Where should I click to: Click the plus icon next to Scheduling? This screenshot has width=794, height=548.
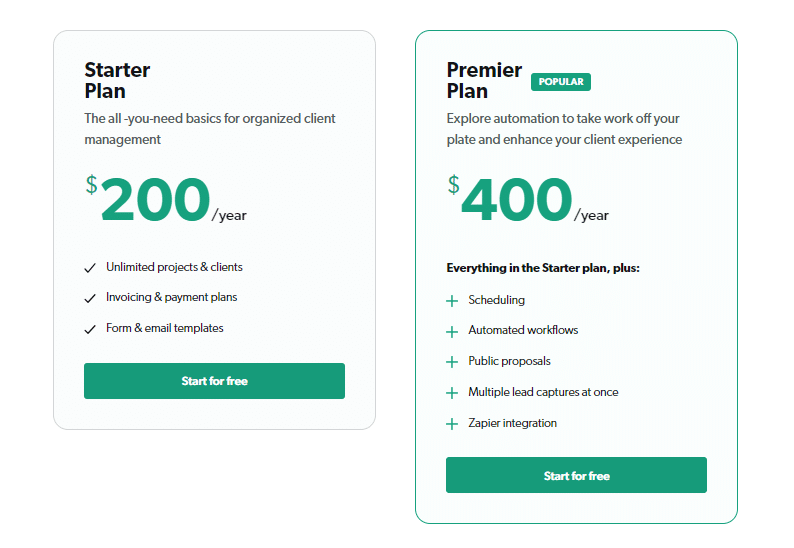click(452, 301)
